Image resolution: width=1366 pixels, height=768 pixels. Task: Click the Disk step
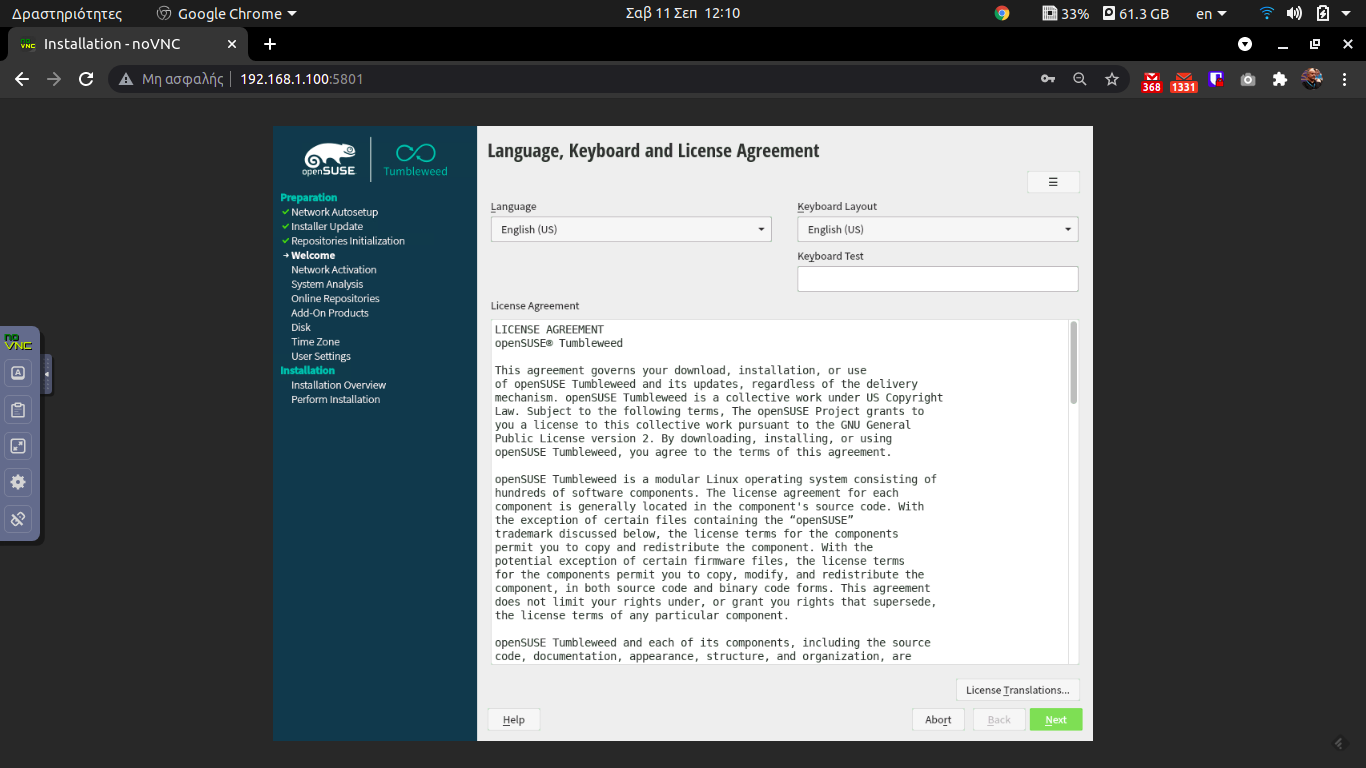point(301,328)
